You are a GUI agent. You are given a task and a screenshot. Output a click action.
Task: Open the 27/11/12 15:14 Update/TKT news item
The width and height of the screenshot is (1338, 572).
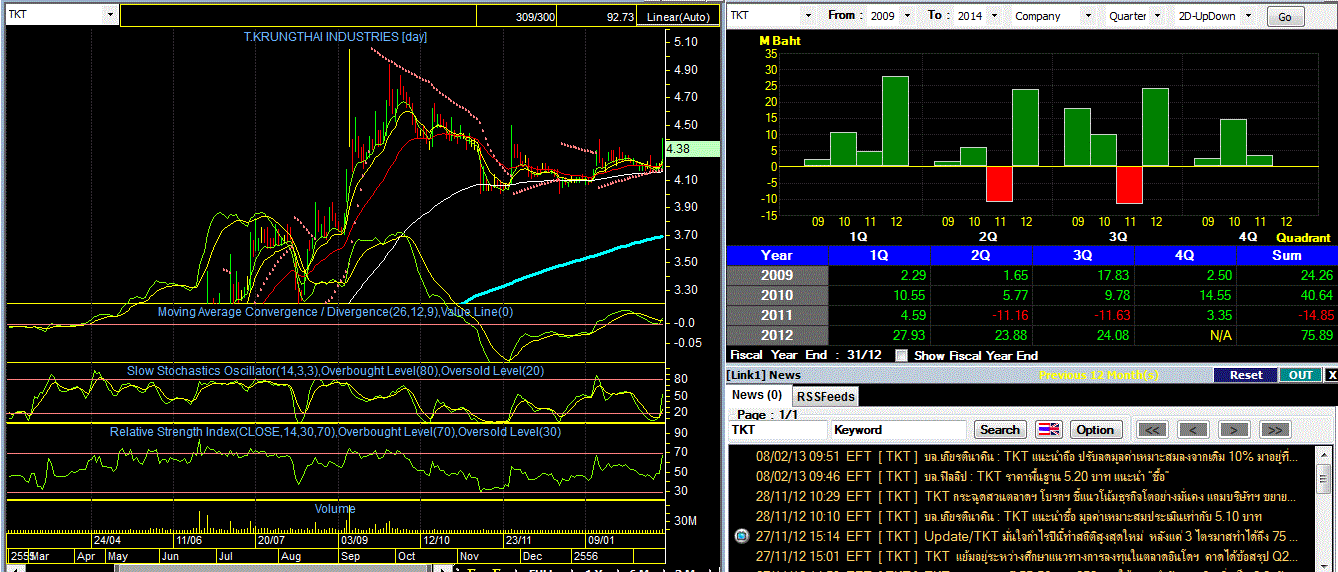(1027, 536)
